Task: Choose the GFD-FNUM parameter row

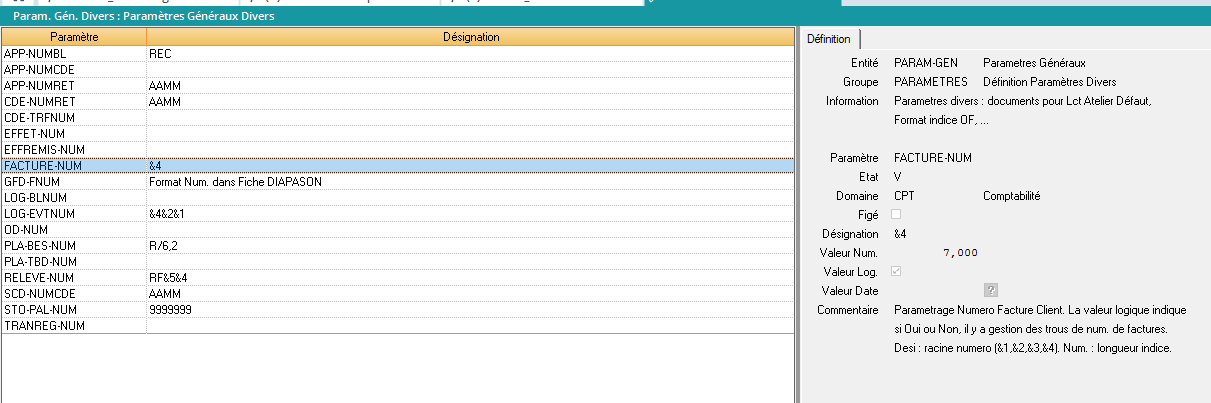Action: click(x=74, y=181)
